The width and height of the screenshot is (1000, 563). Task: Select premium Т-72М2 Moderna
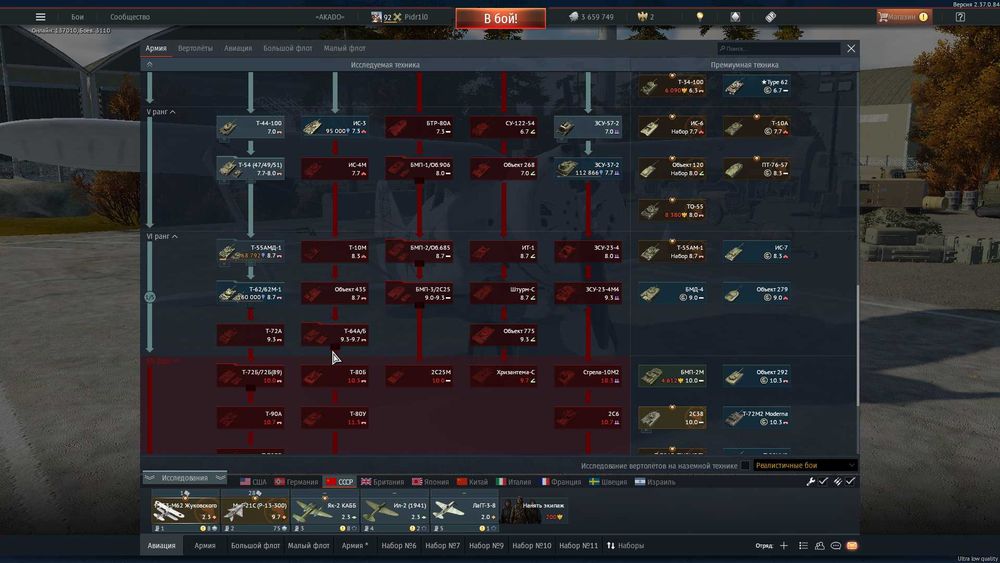click(756, 417)
